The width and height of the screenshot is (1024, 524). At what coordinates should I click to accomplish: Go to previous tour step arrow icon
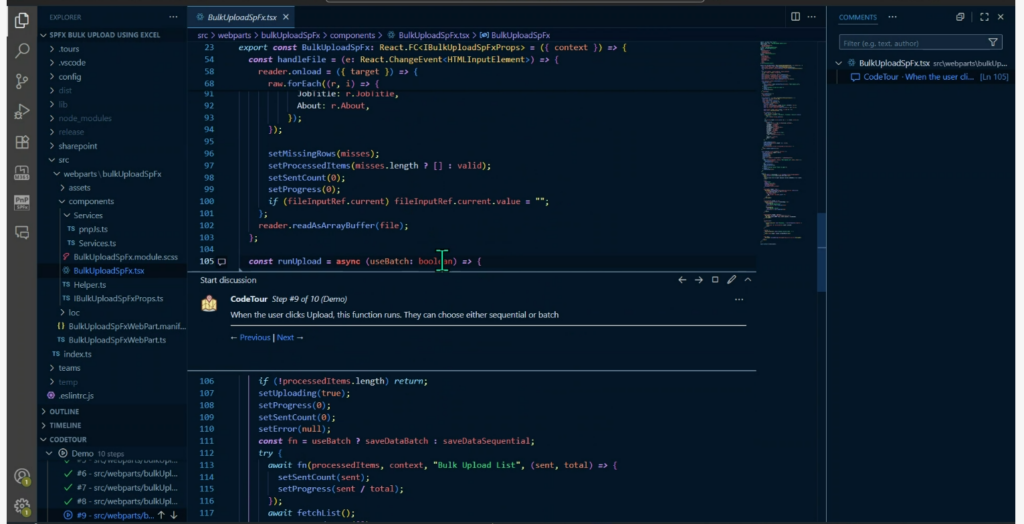(x=682, y=280)
